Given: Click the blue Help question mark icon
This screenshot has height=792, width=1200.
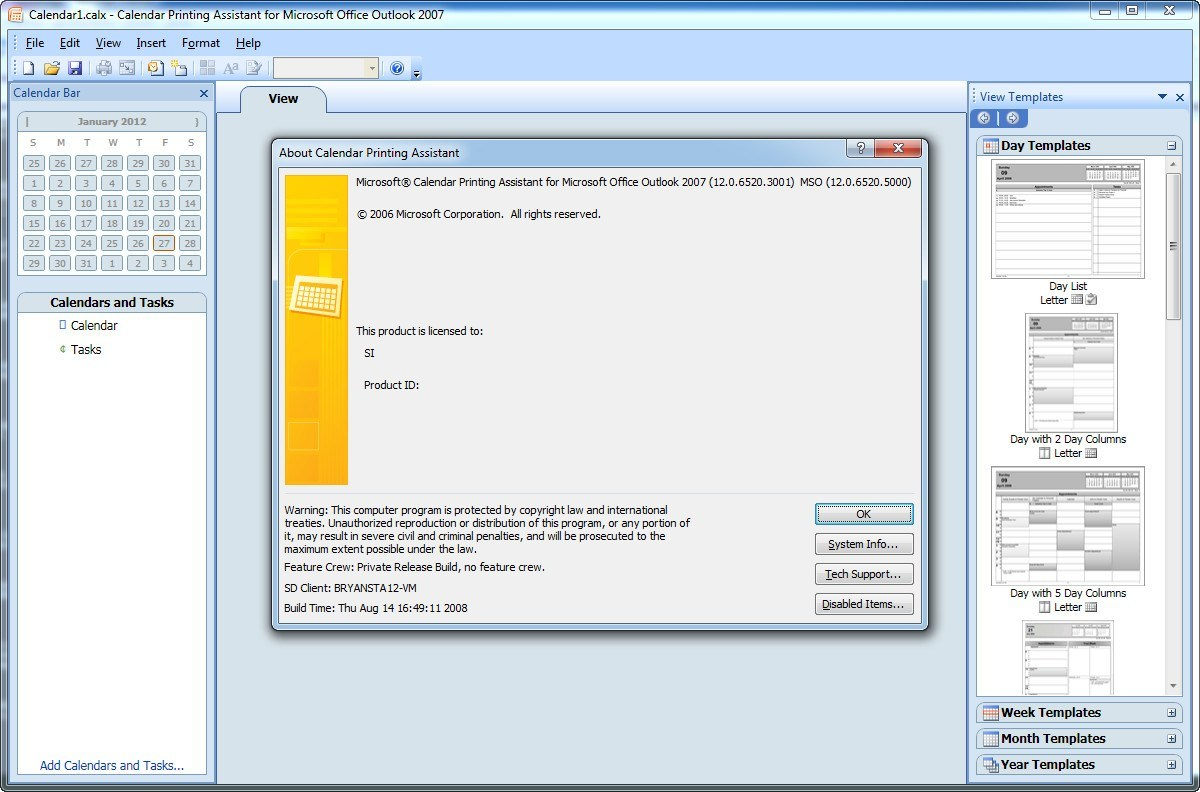Looking at the screenshot, I should pos(397,68).
